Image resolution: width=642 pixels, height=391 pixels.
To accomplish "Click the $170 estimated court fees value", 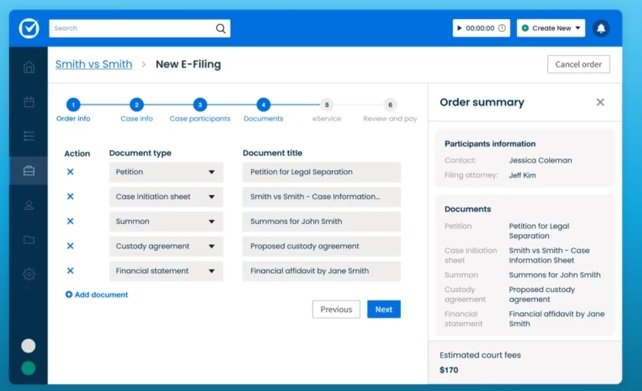I will pos(449,370).
